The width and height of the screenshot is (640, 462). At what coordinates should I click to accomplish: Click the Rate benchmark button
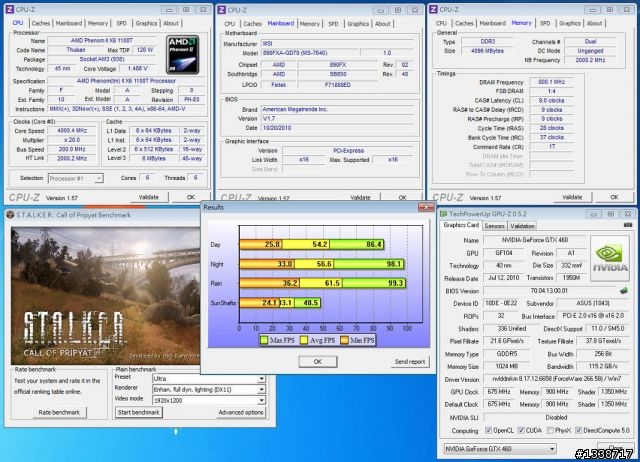tap(59, 412)
